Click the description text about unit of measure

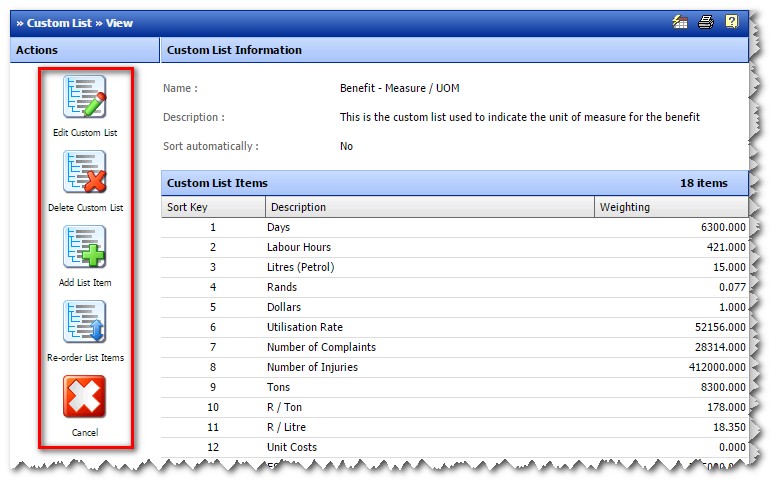pyautogui.click(x=520, y=117)
